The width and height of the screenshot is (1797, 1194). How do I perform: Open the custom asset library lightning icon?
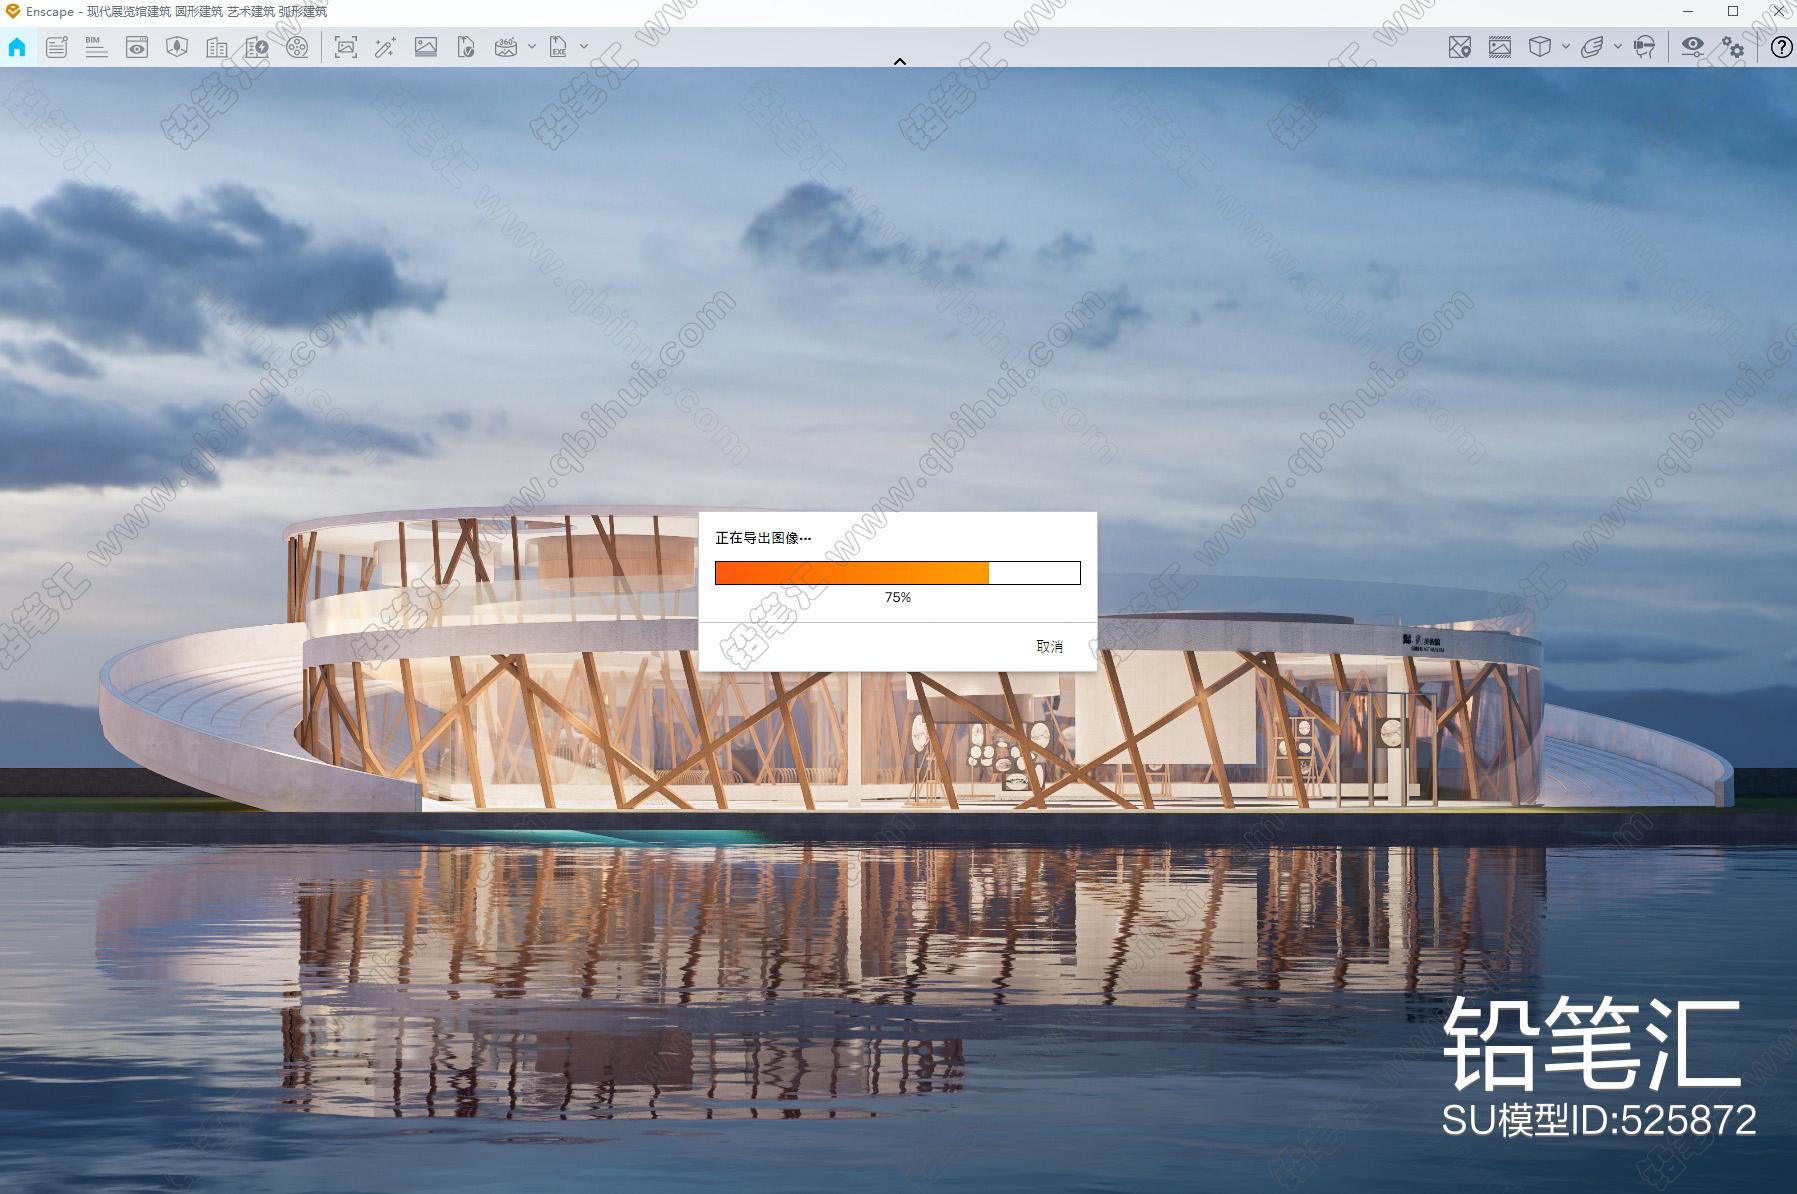tap(257, 47)
